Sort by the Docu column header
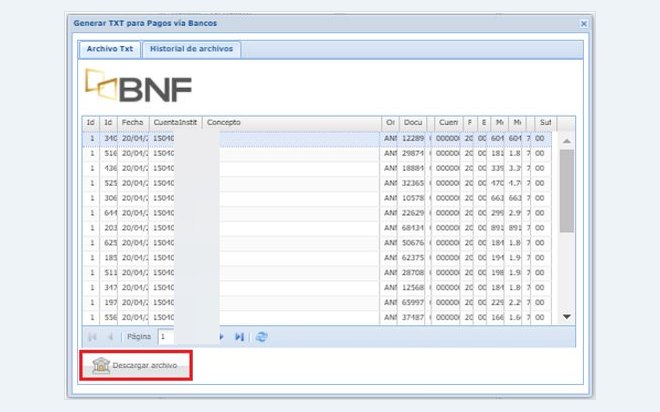This screenshot has width=660, height=412. (x=413, y=122)
